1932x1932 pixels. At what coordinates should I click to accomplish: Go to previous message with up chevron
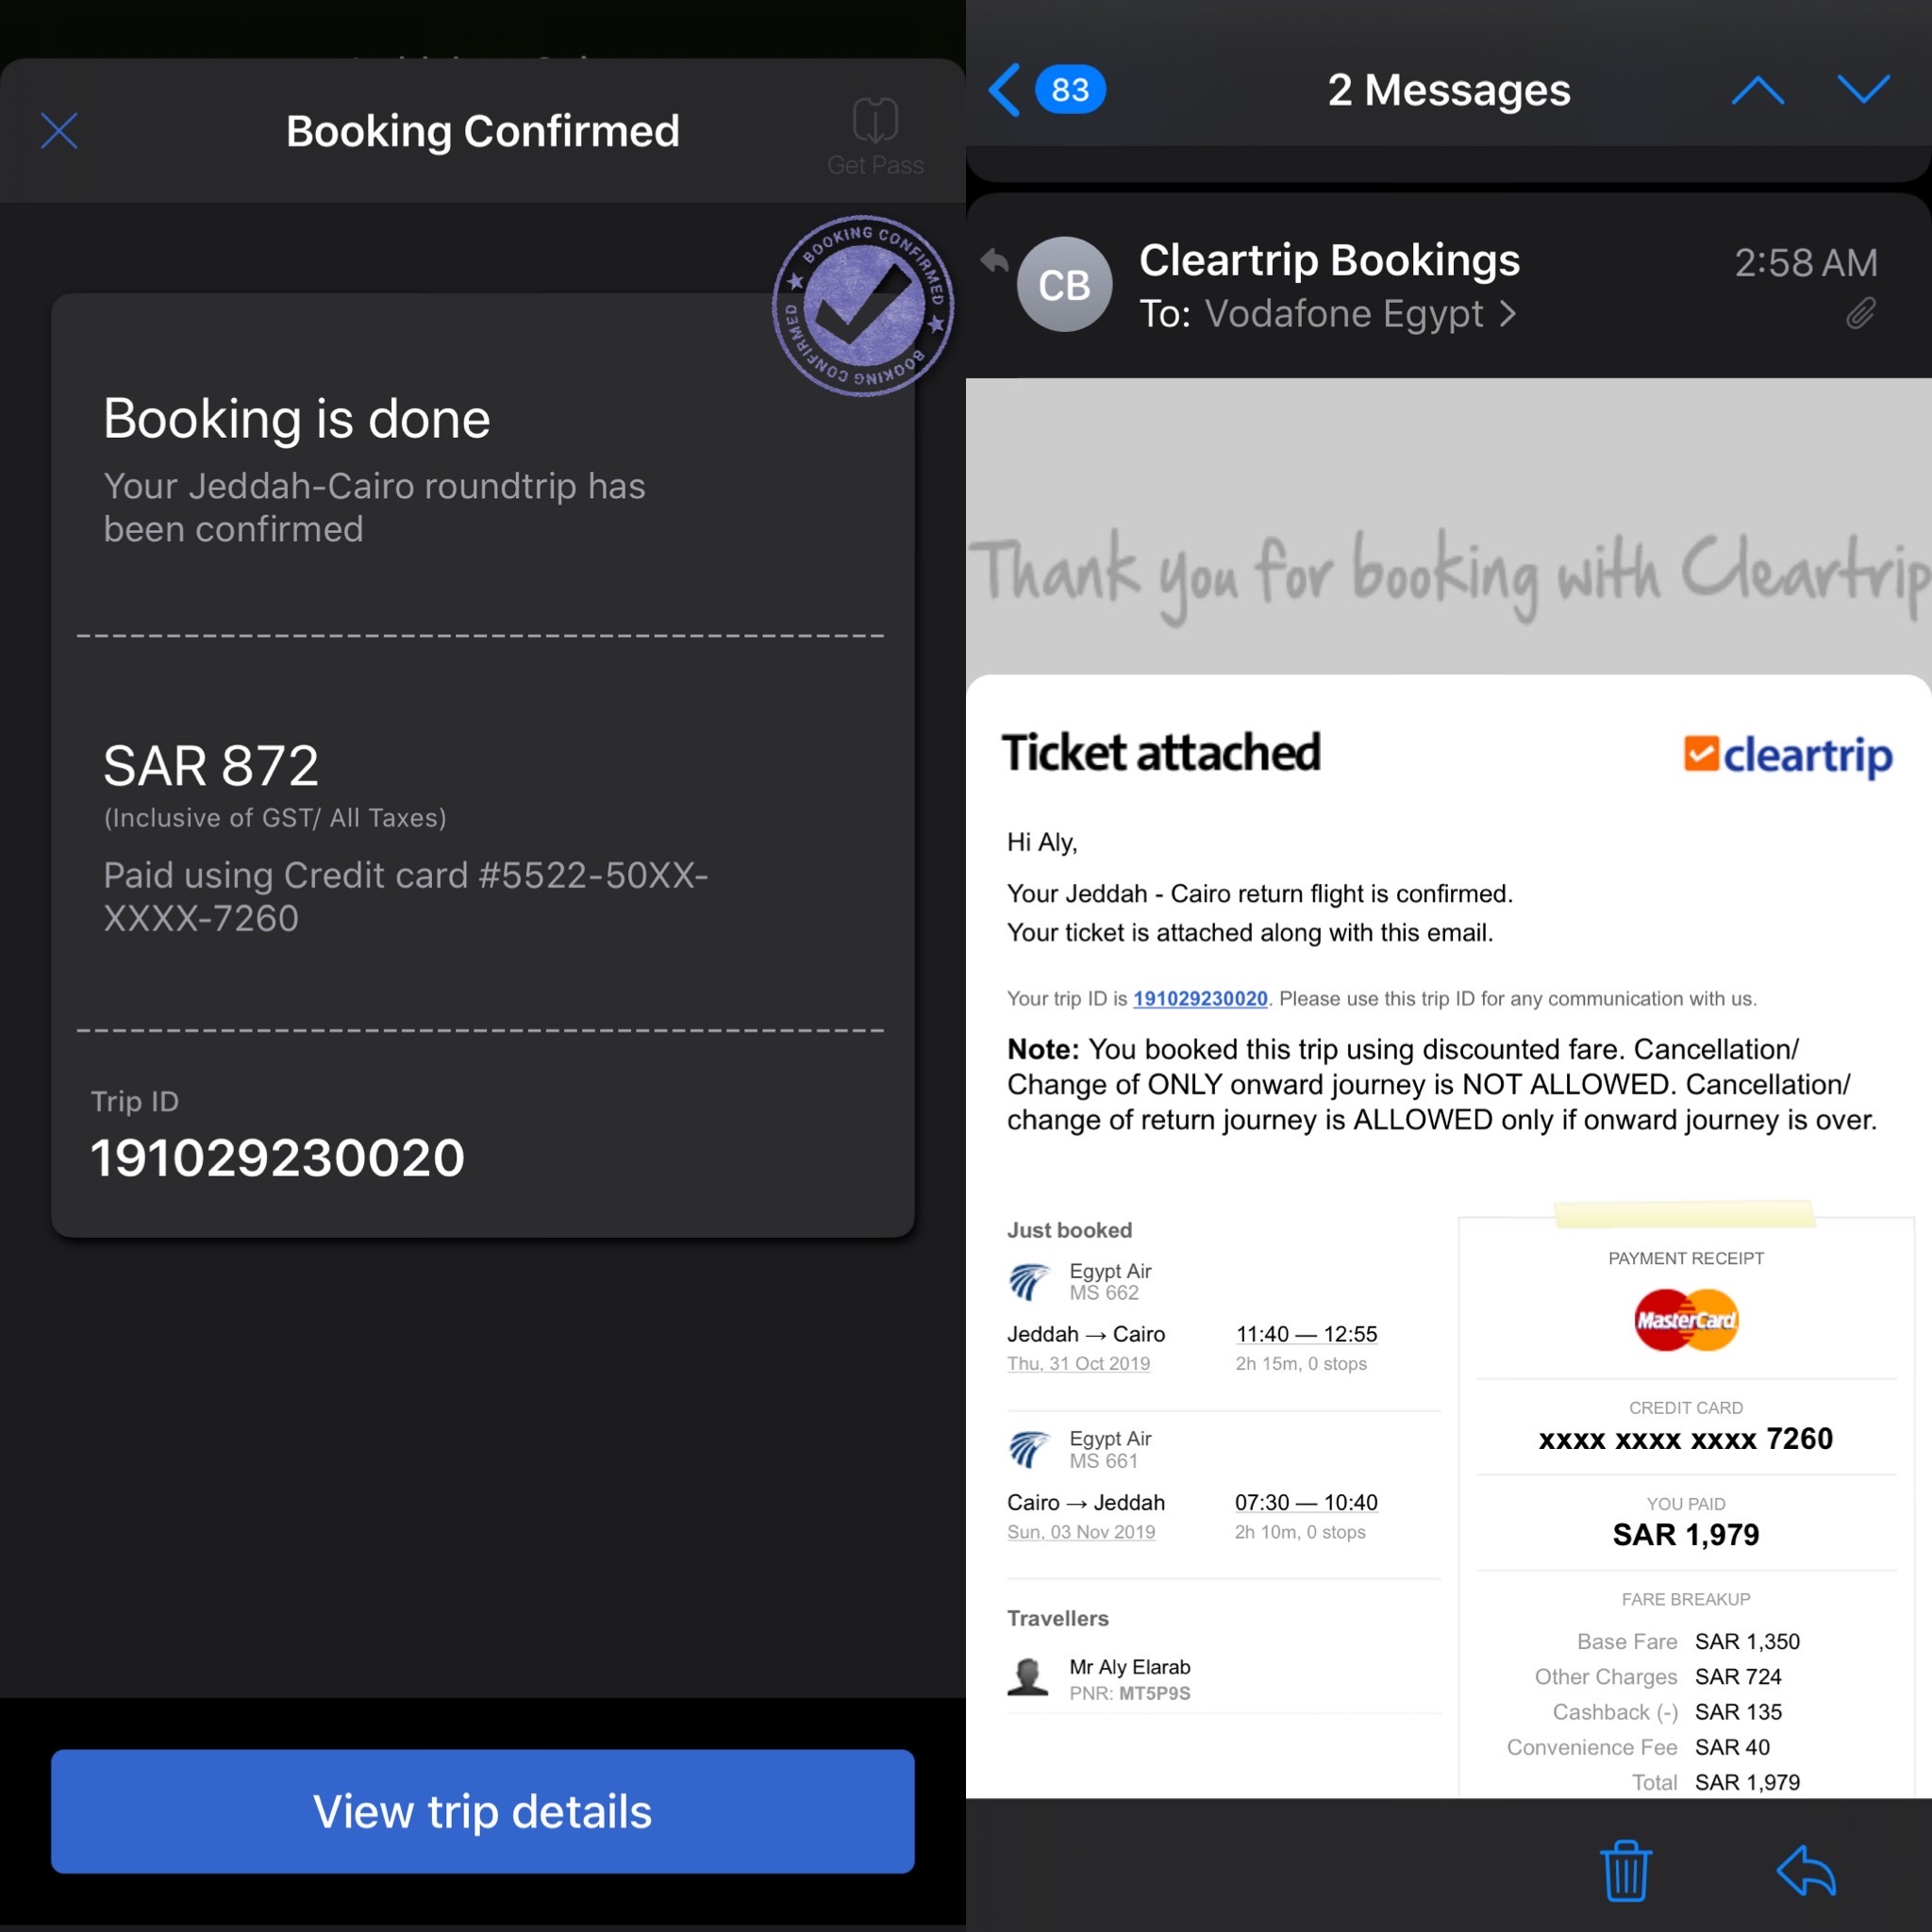tap(1757, 90)
